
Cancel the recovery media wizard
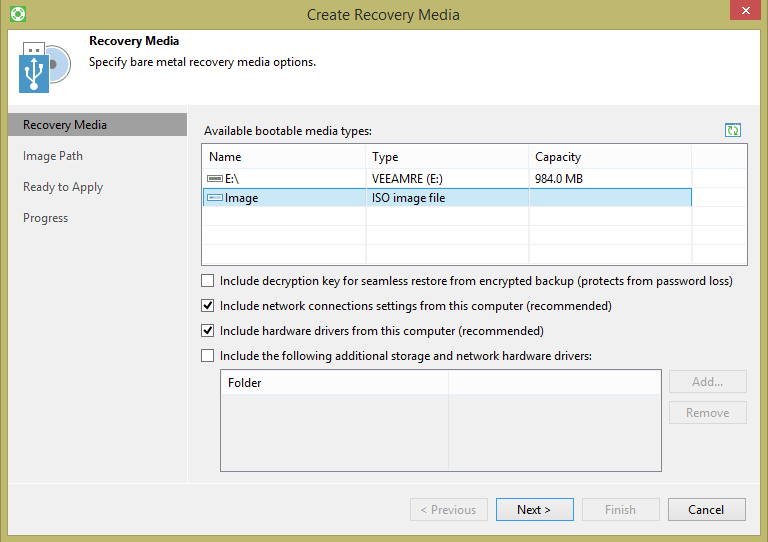click(x=706, y=510)
